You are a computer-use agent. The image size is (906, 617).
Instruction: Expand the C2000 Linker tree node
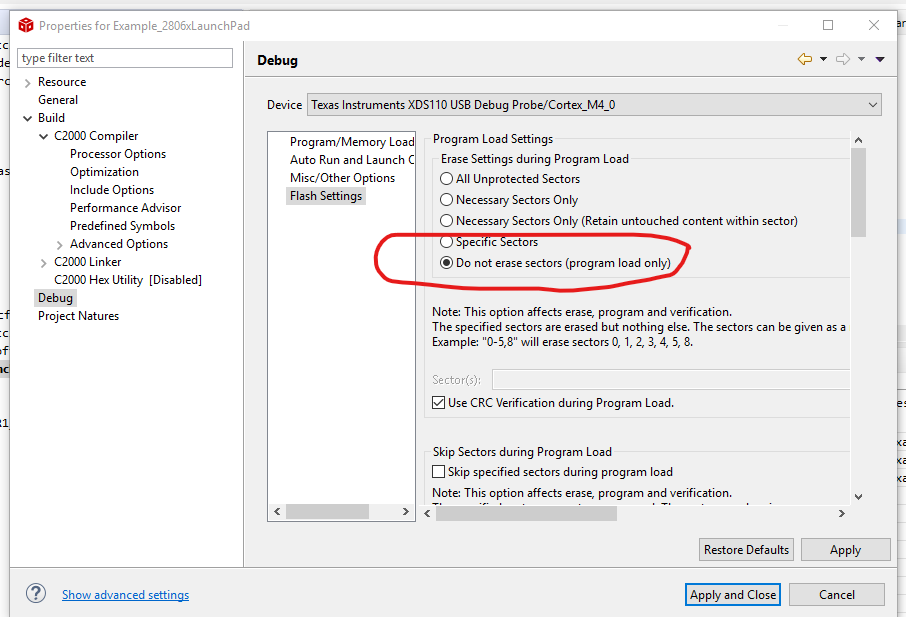coord(43,262)
